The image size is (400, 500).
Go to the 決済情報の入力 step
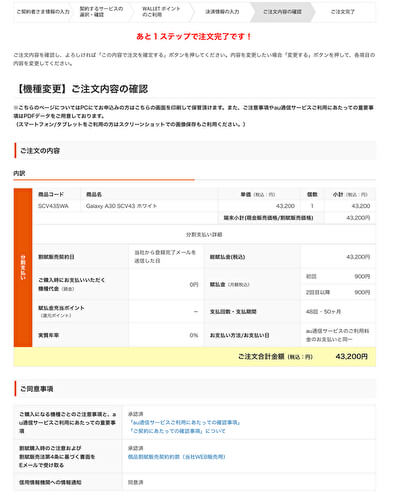pyautogui.click(x=222, y=12)
